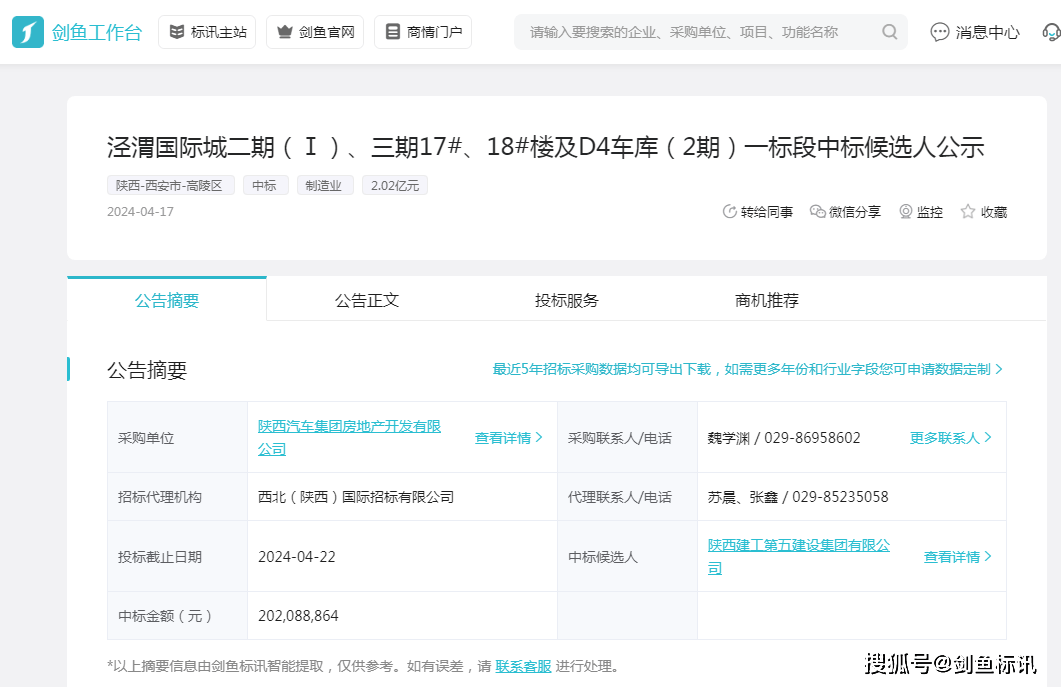1061x687 pixels.
Task: Focus the enterprise and project search field
Action: point(710,32)
